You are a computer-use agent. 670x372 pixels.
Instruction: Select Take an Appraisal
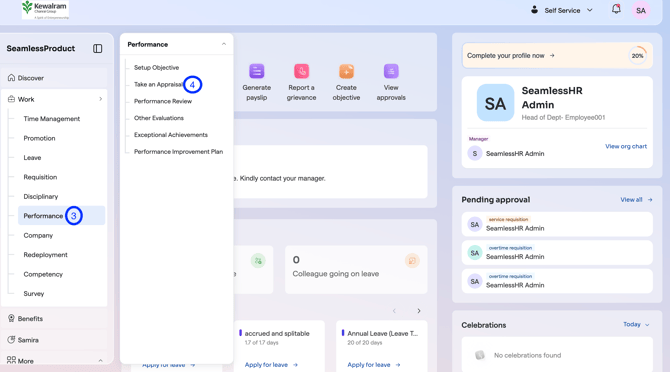pos(159,84)
